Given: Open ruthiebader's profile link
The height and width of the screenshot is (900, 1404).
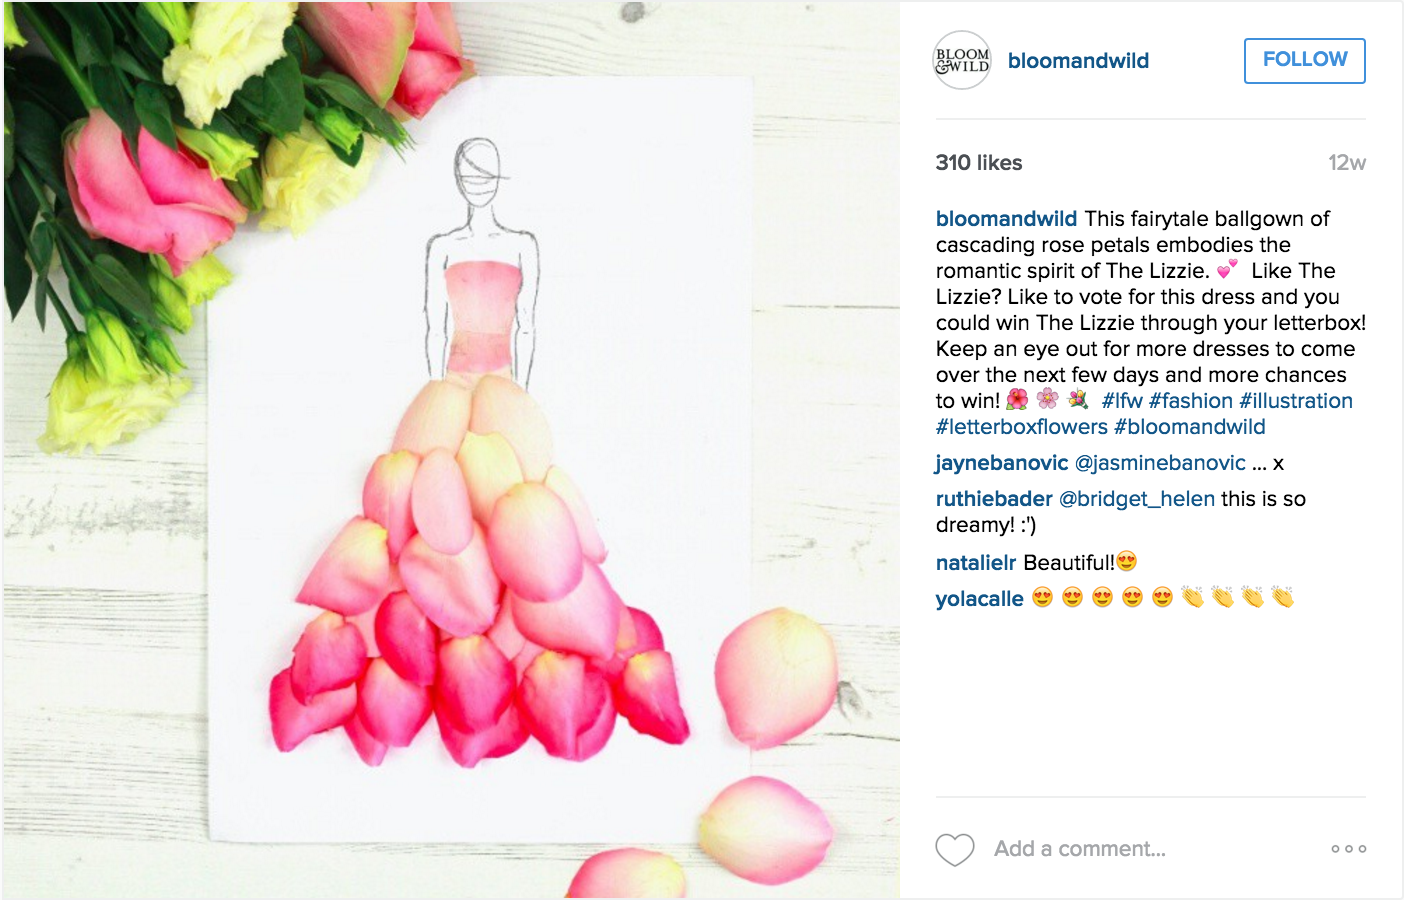Looking at the screenshot, I should [994, 499].
